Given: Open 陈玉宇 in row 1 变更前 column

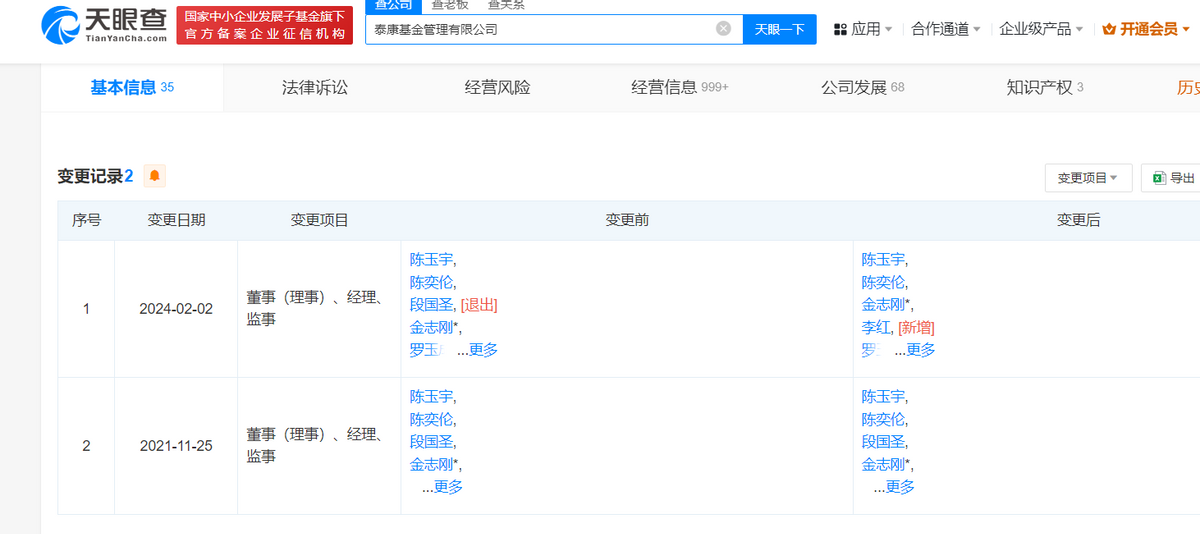Looking at the screenshot, I should coord(431,259).
